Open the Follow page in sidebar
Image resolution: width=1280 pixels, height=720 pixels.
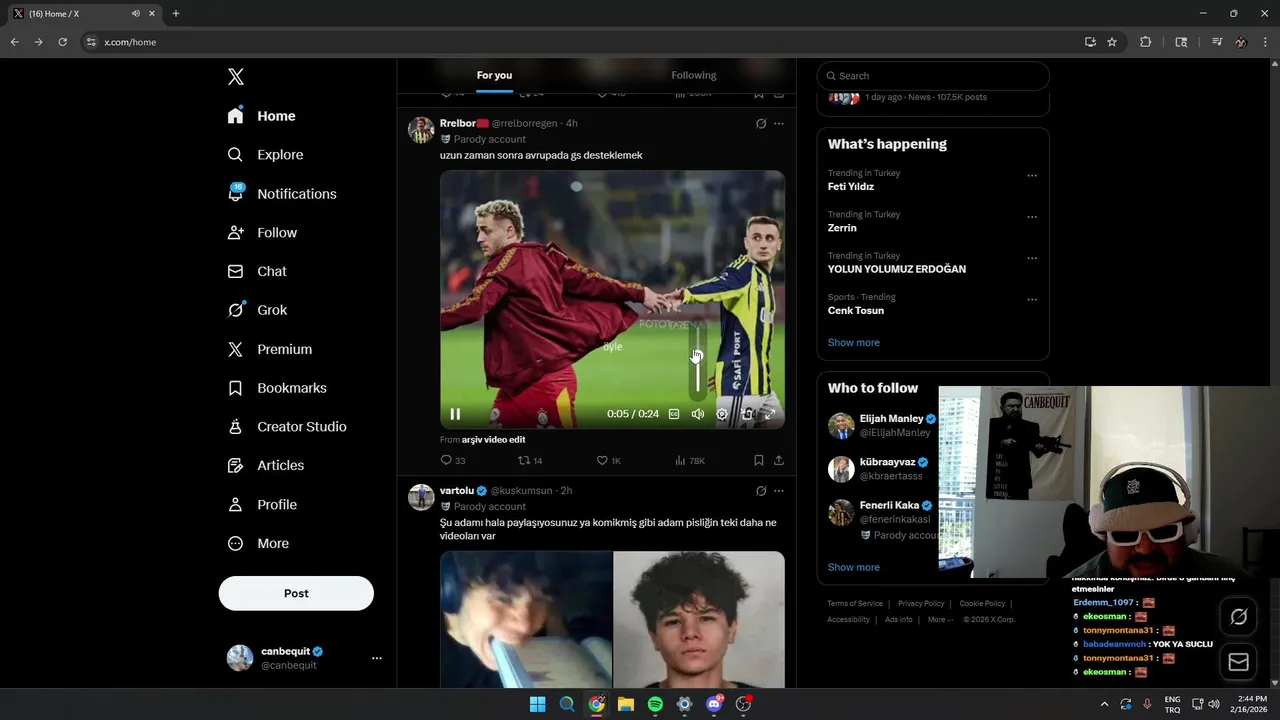point(262,233)
